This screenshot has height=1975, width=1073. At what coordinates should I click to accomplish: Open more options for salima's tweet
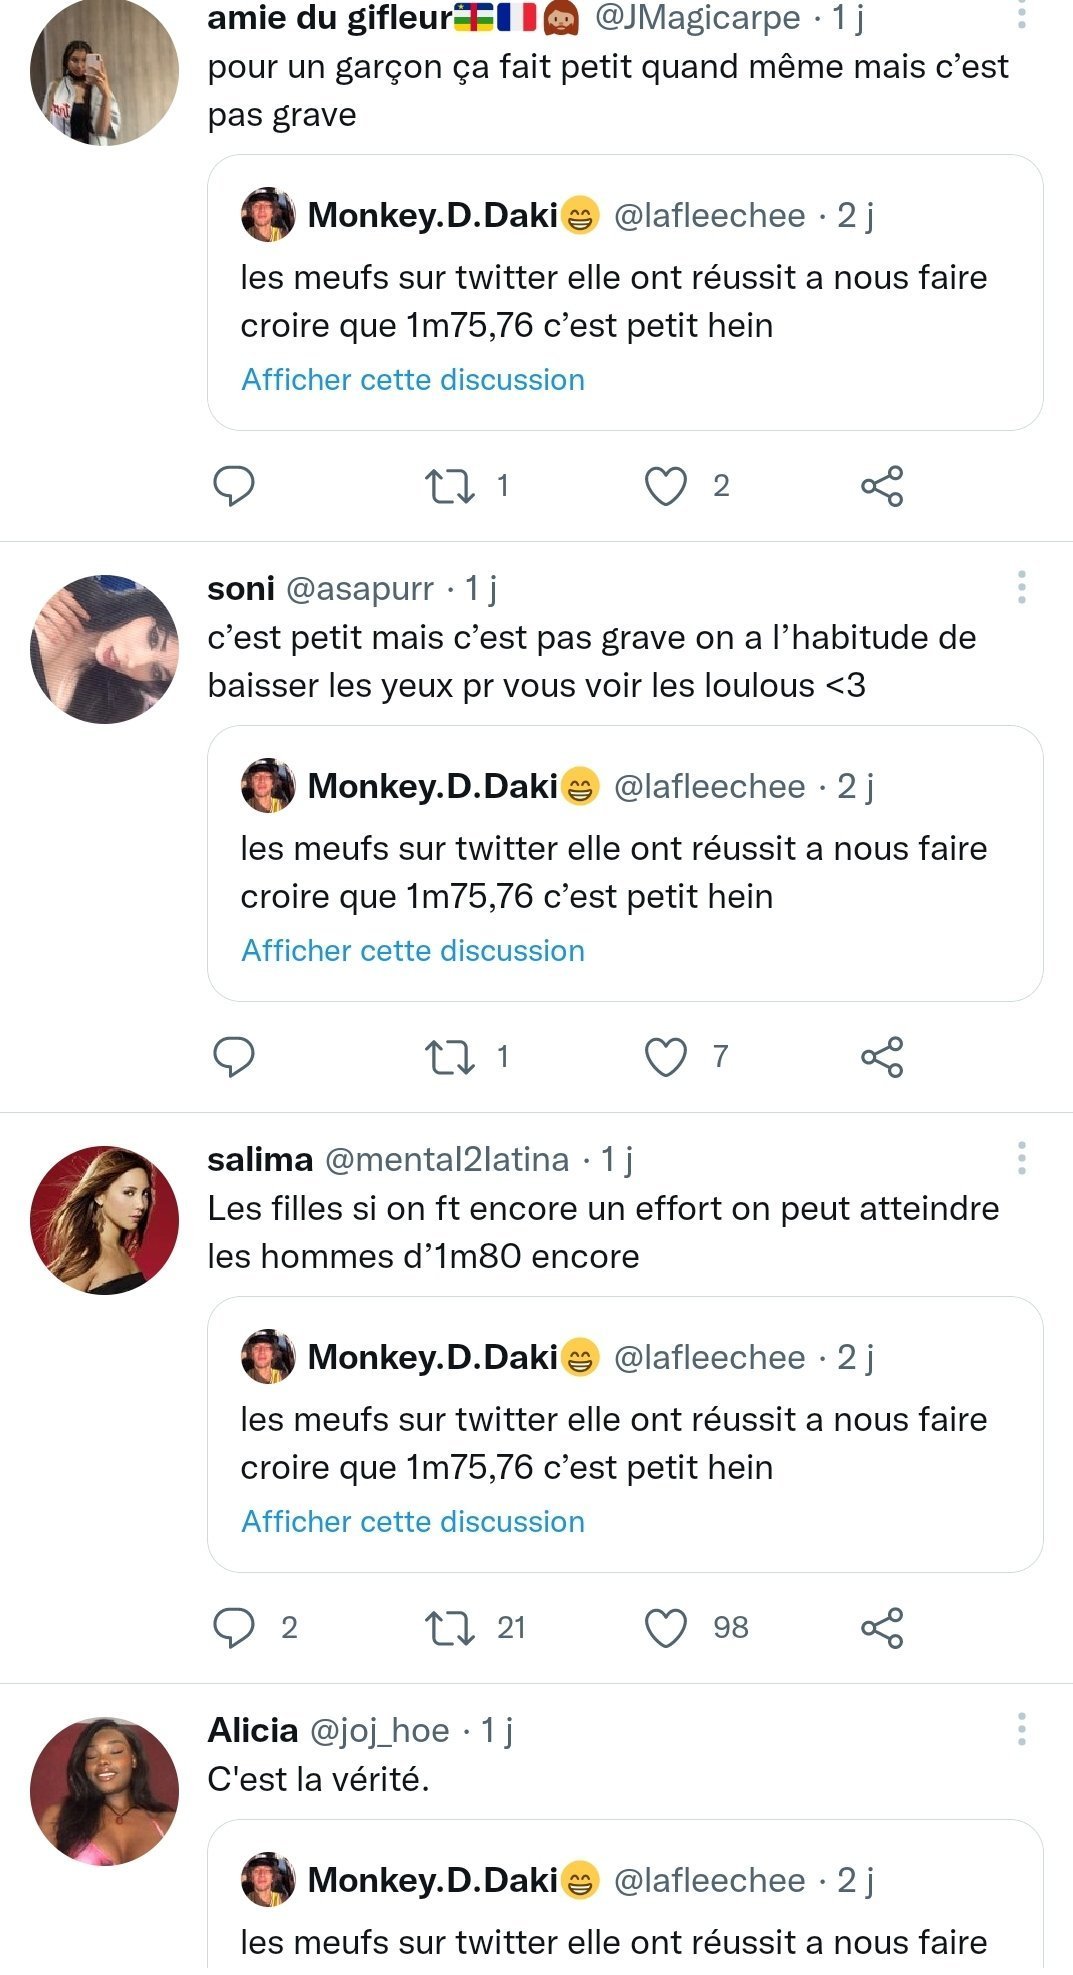point(1021,1158)
